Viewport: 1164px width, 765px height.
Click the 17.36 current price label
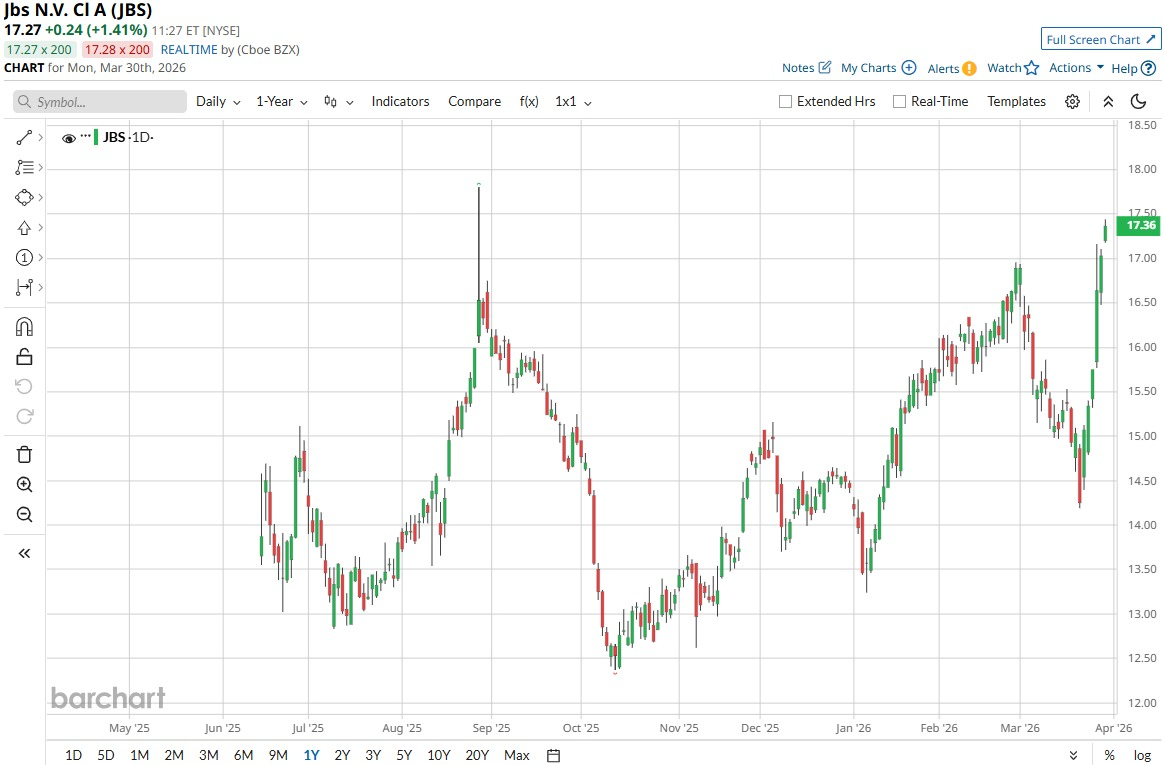click(1139, 225)
